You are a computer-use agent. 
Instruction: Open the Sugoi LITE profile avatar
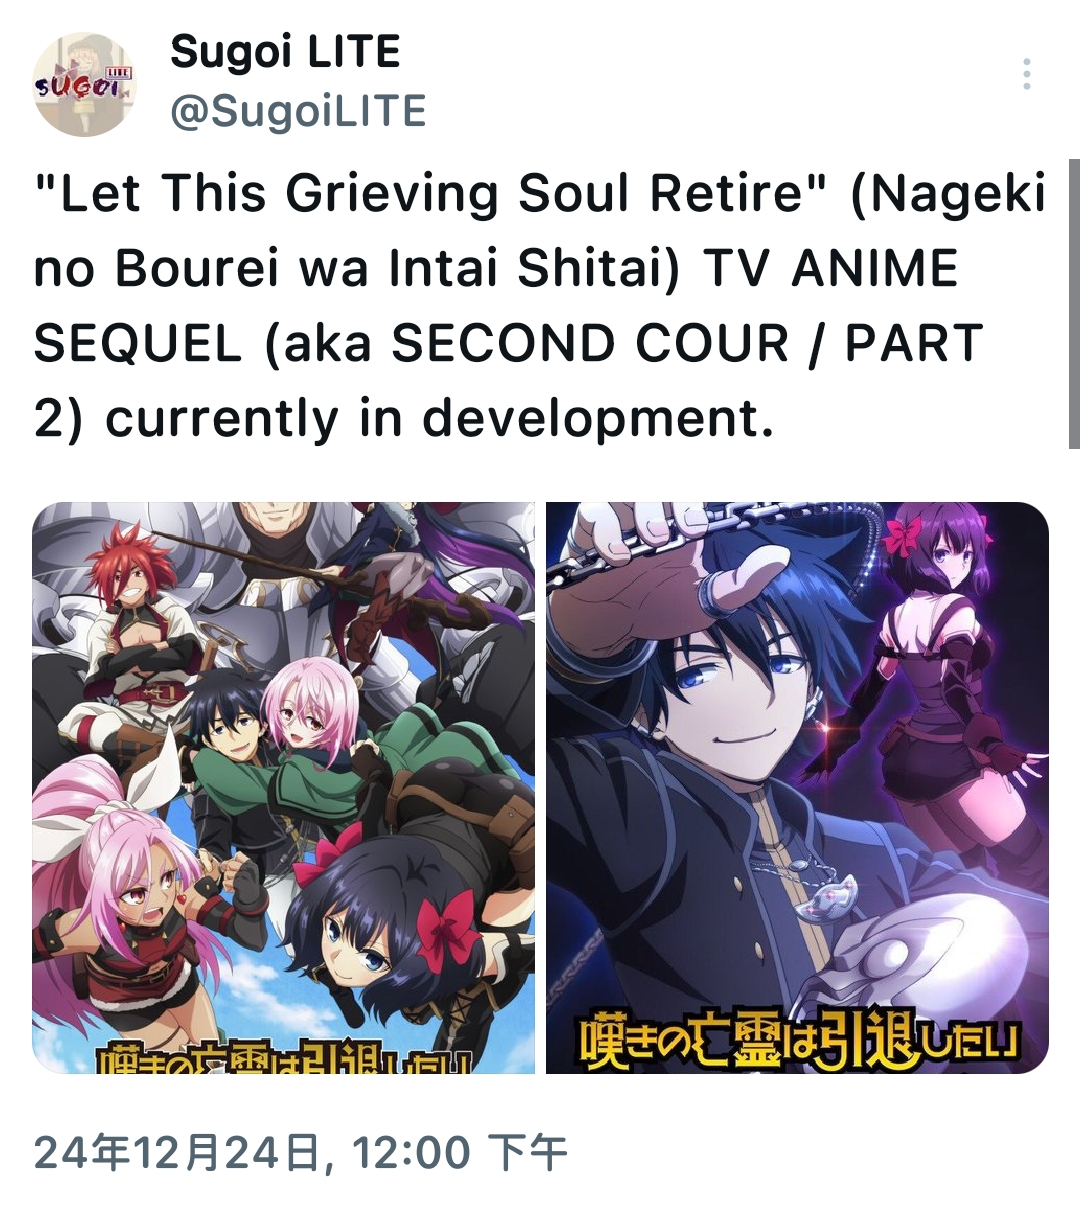(85, 84)
